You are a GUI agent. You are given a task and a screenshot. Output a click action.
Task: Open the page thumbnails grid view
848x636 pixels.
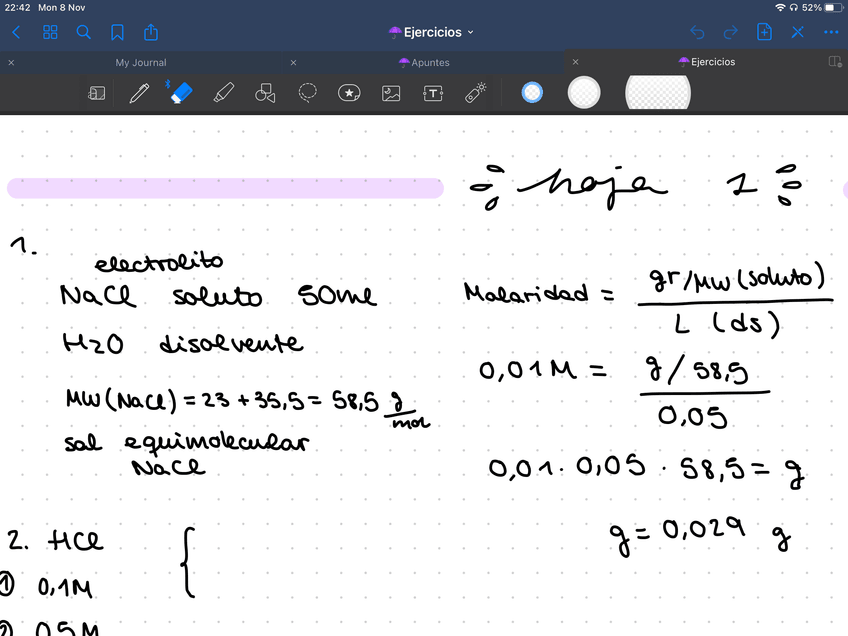(x=50, y=32)
